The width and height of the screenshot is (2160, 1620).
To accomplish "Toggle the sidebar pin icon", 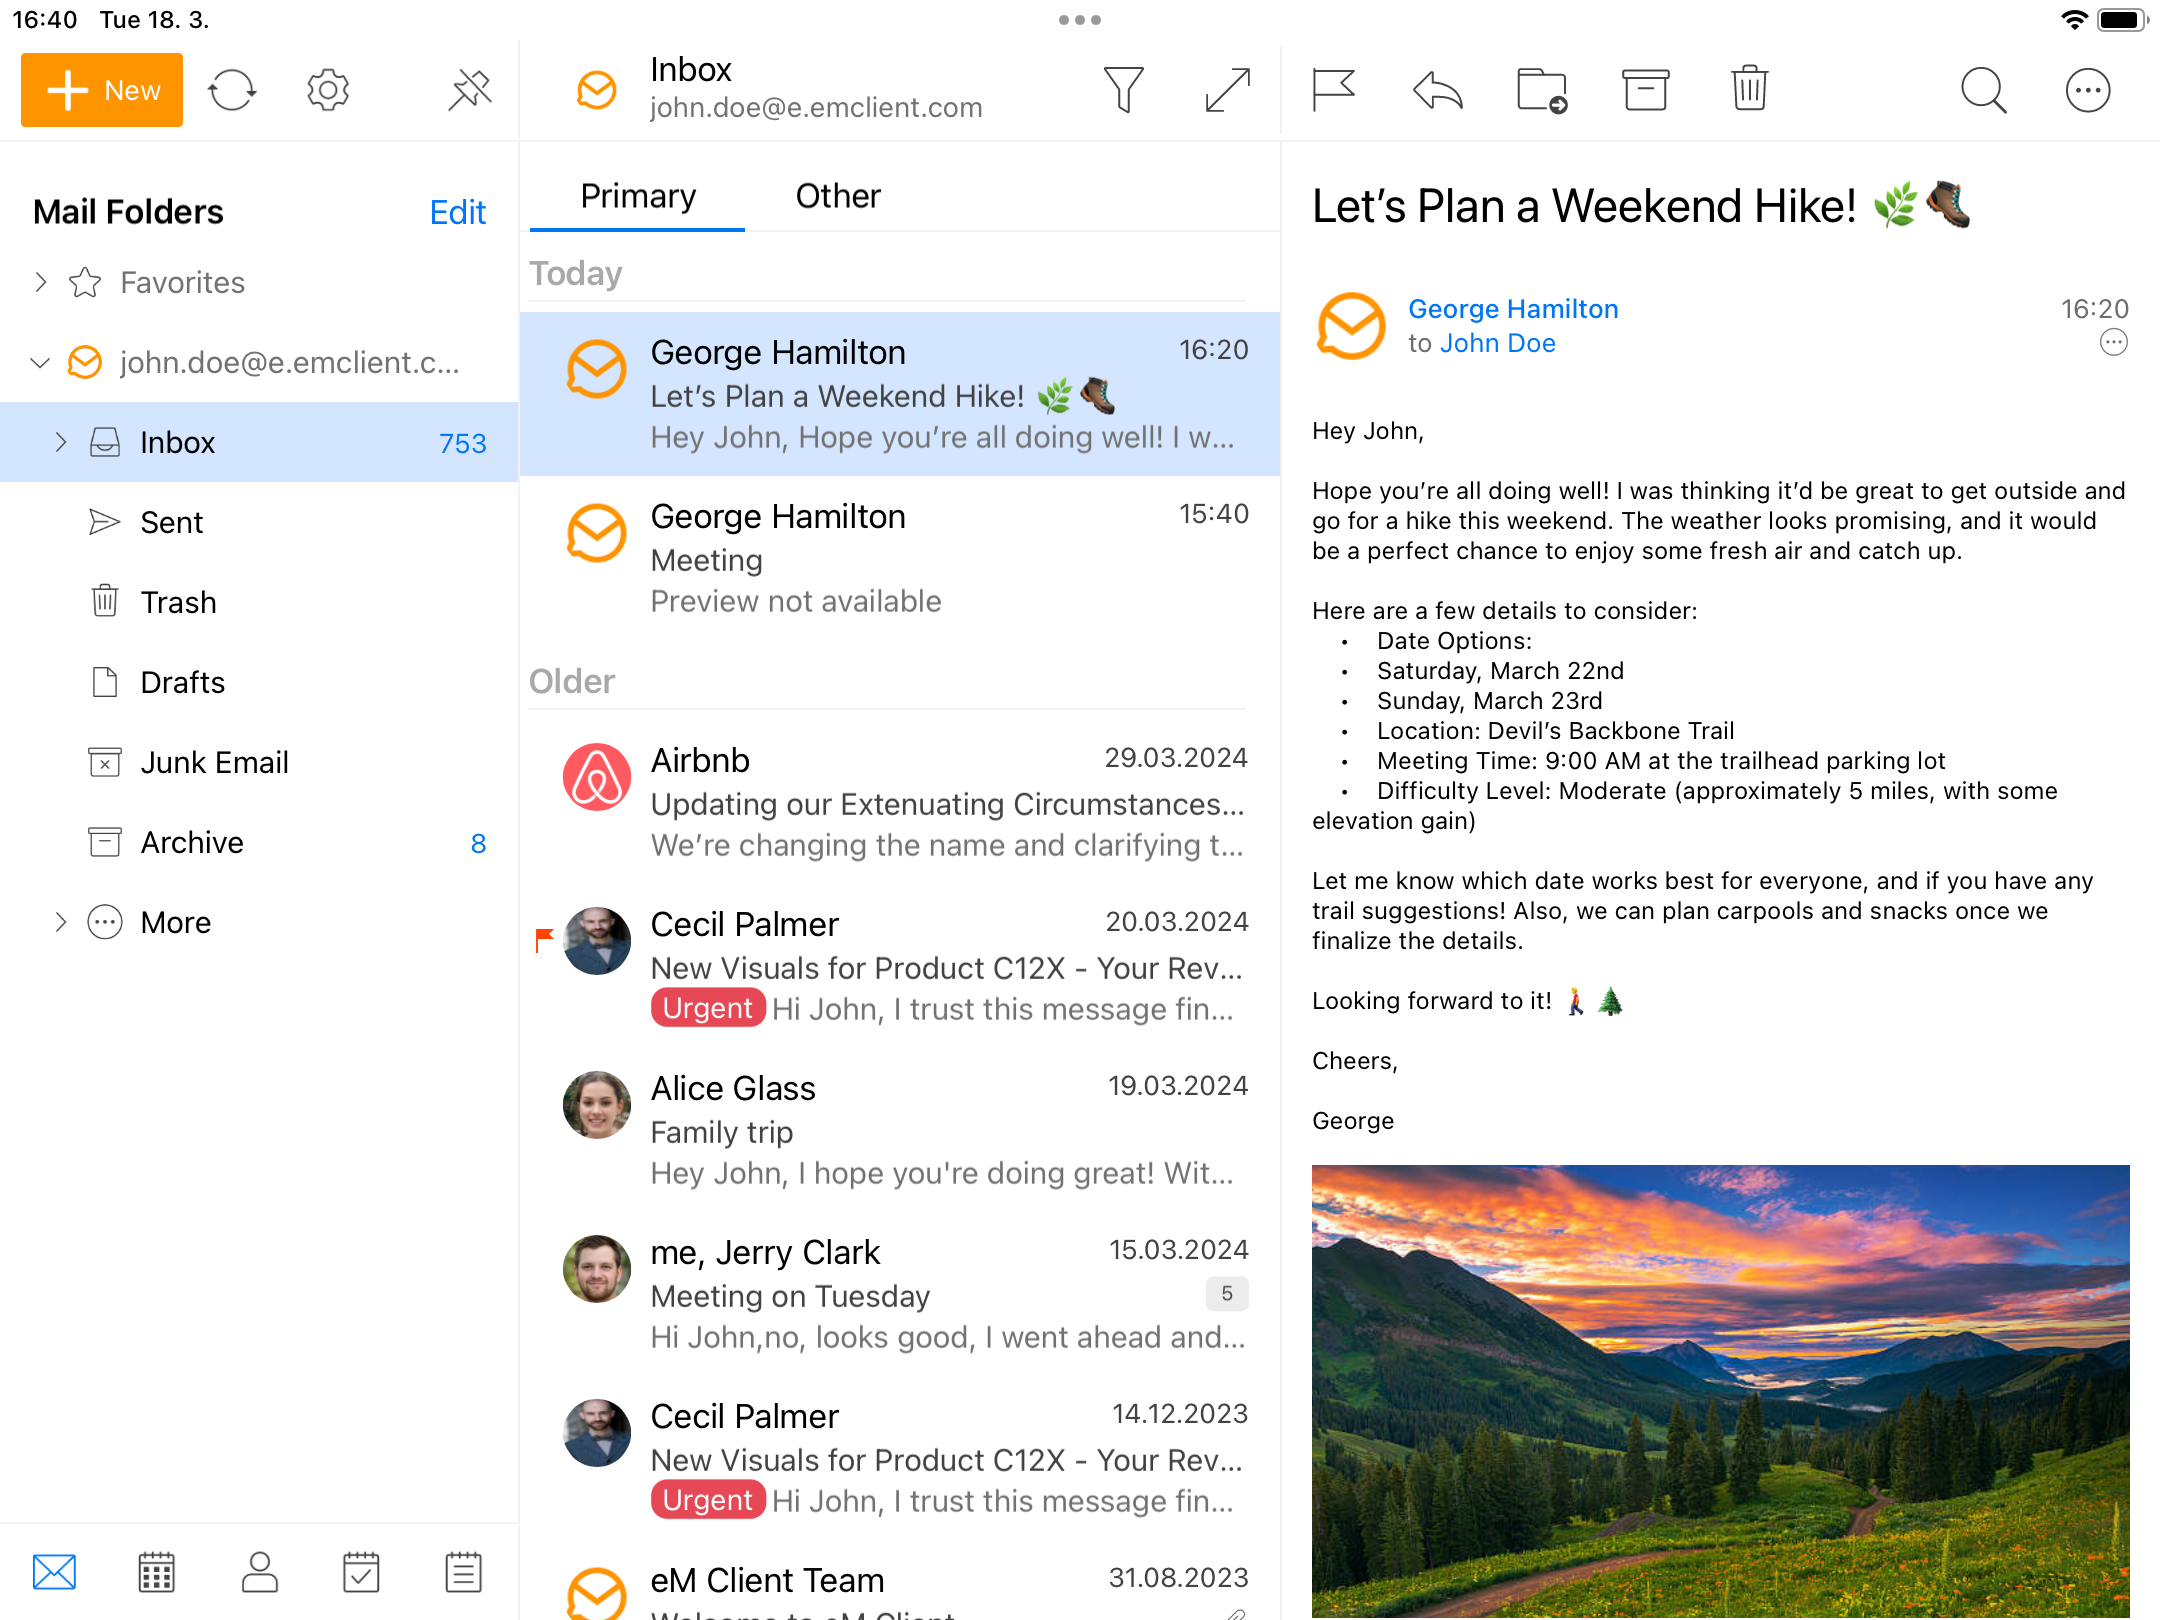I will click(469, 90).
